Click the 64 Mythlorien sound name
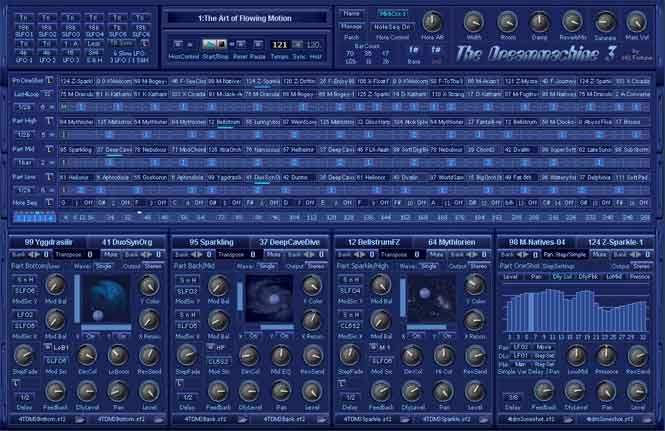The width and height of the screenshot is (665, 431). click(451, 242)
